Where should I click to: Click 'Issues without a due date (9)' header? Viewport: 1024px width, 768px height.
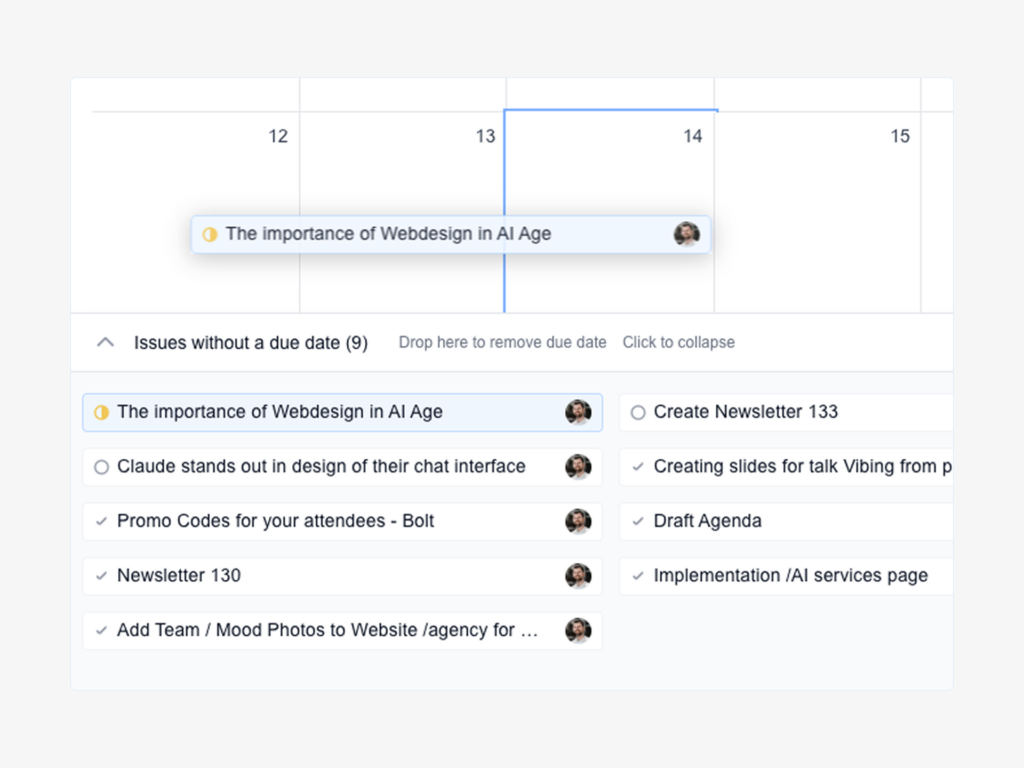click(250, 343)
